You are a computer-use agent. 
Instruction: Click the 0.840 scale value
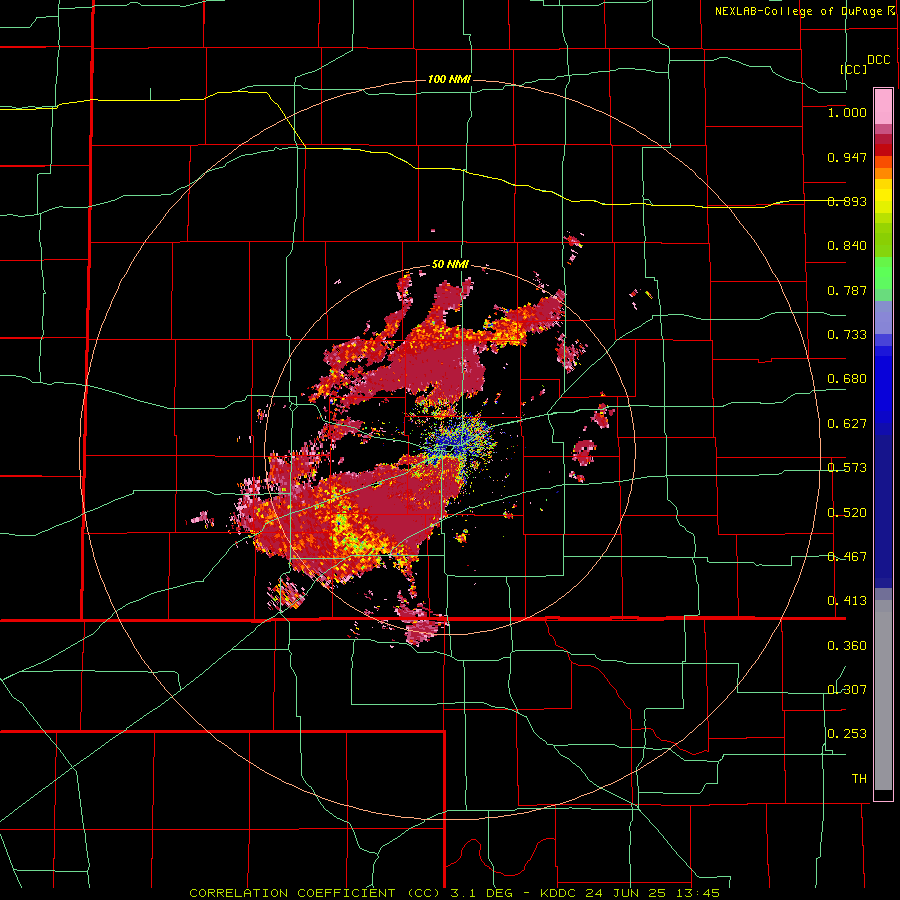847,246
